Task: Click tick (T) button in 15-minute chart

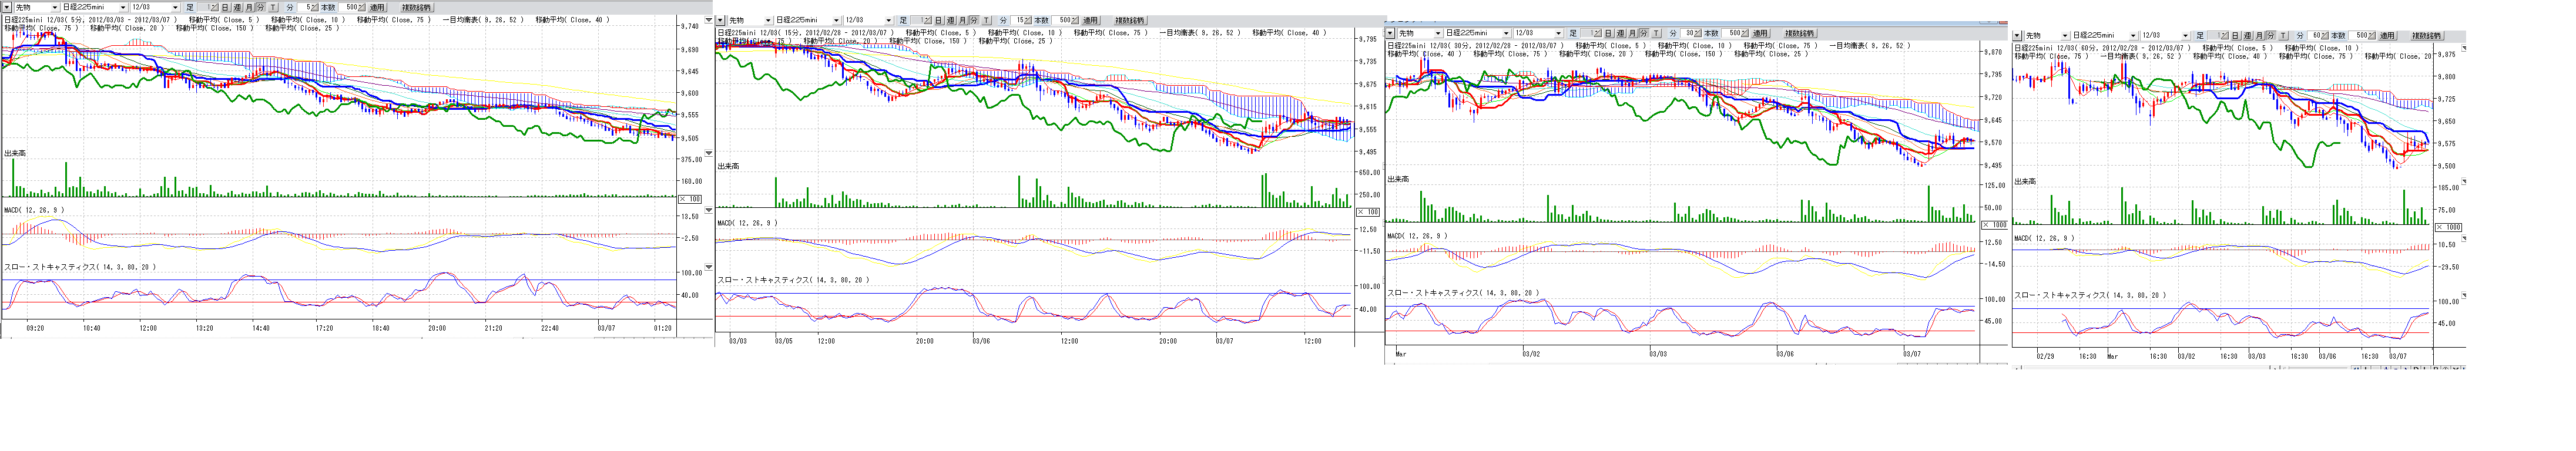Action: click(x=987, y=20)
